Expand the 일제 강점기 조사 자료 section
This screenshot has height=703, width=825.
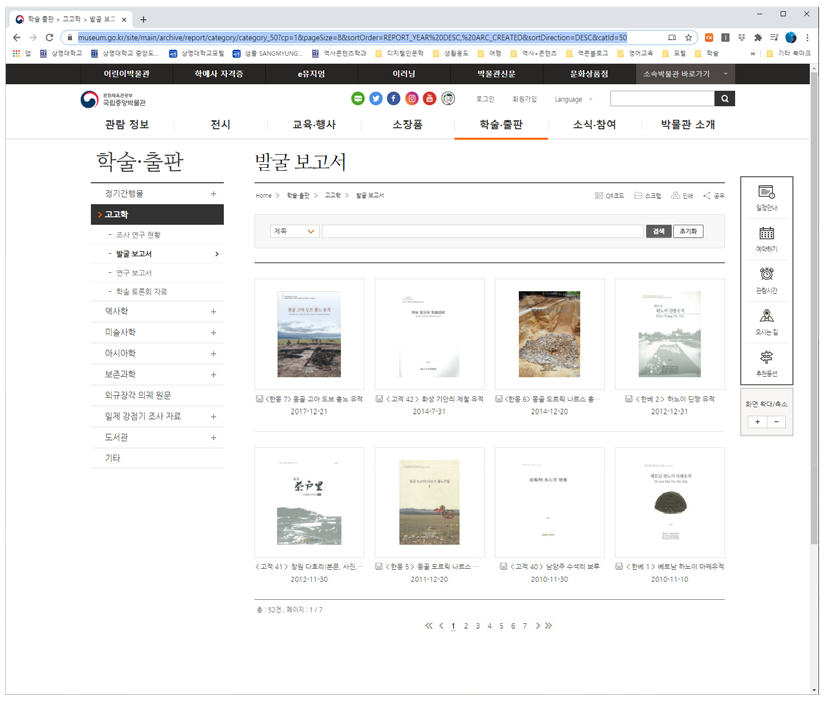point(213,417)
